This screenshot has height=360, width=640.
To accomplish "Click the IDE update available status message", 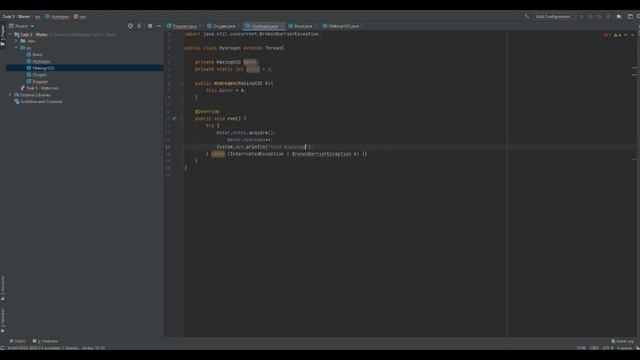I will [56, 348].
